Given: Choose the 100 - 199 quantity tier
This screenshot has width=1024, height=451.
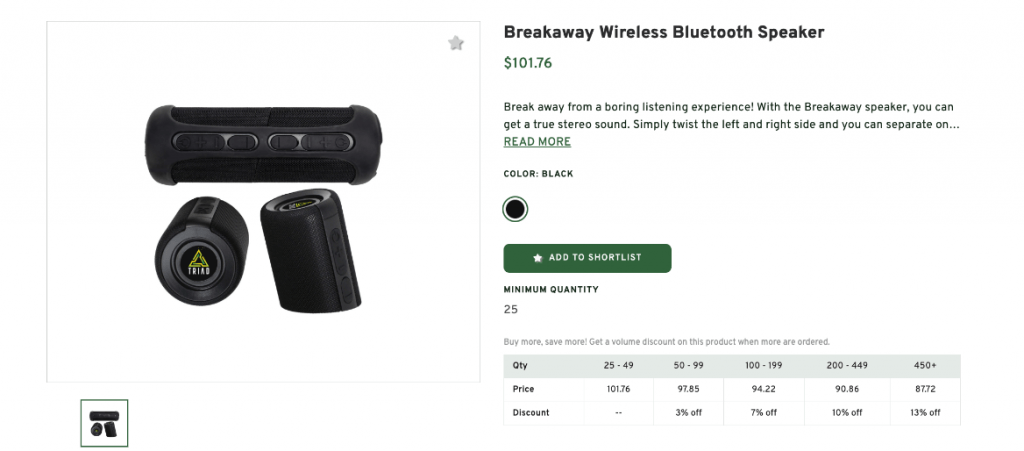Looking at the screenshot, I should (766, 365).
